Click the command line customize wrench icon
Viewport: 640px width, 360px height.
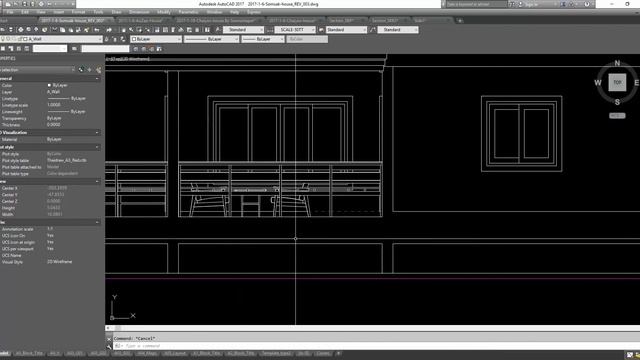(109, 346)
